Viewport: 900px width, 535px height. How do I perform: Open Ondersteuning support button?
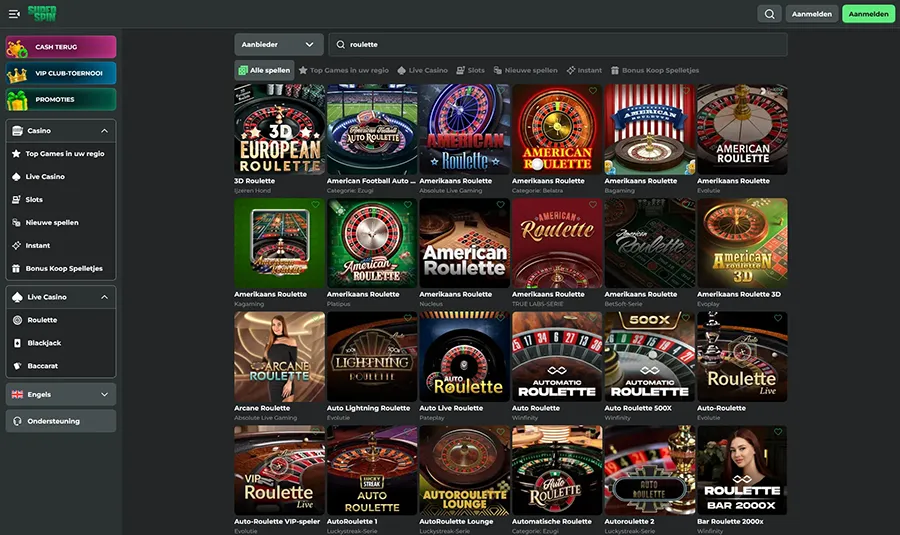[x=61, y=421]
